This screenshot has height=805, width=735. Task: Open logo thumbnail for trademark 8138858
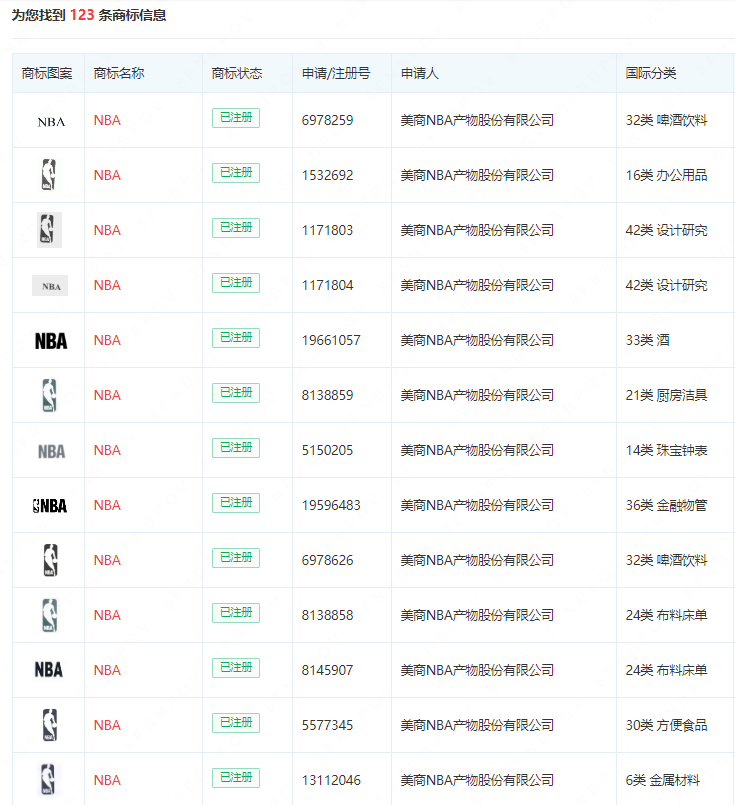click(x=50, y=615)
